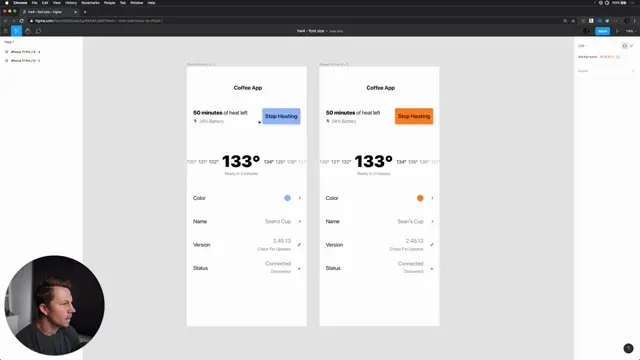Screen dimensions: 640x360
Task: Click the Background hex value text
Action: coord(607,57)
